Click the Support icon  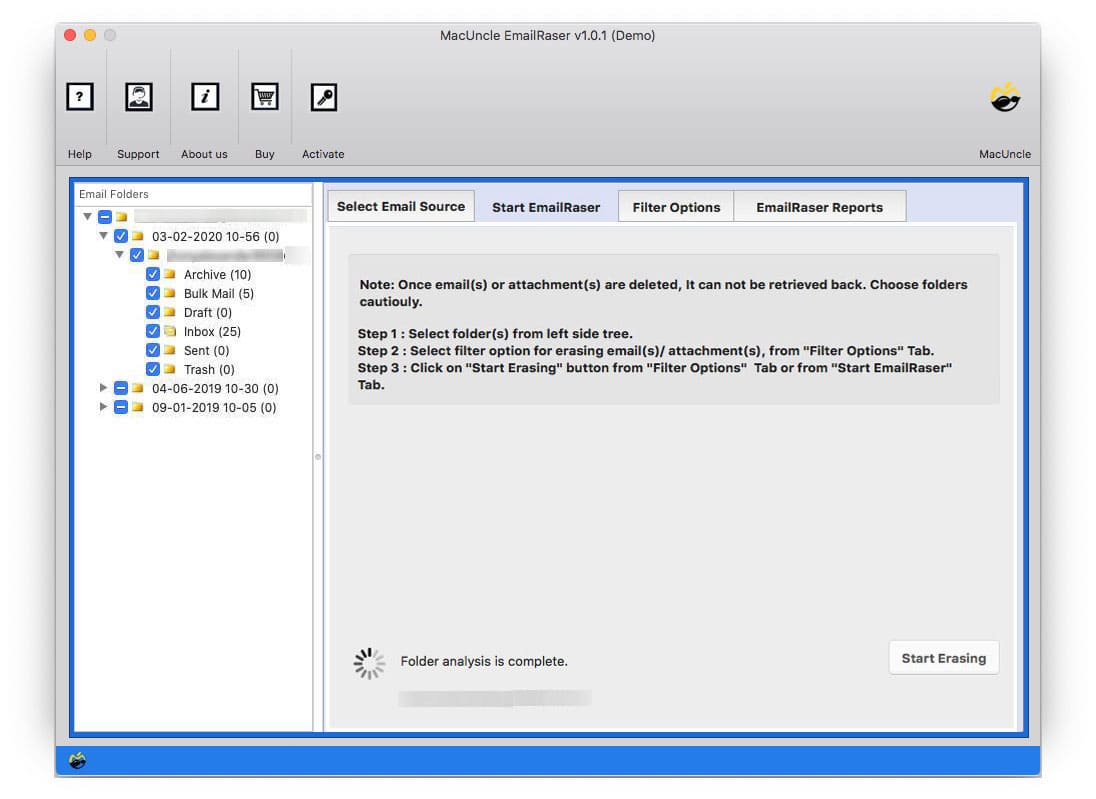(x=138, y=96)
